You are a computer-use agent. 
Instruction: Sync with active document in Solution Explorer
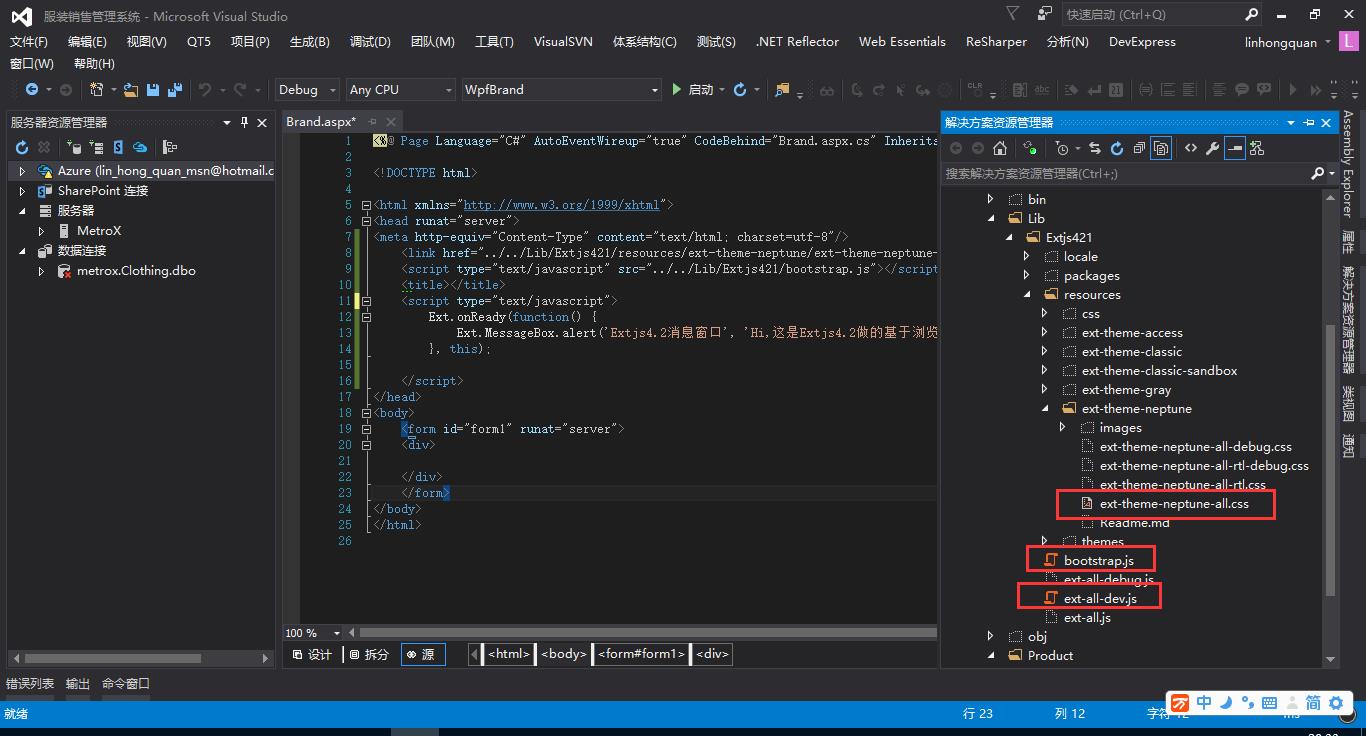pos(1095,148)
